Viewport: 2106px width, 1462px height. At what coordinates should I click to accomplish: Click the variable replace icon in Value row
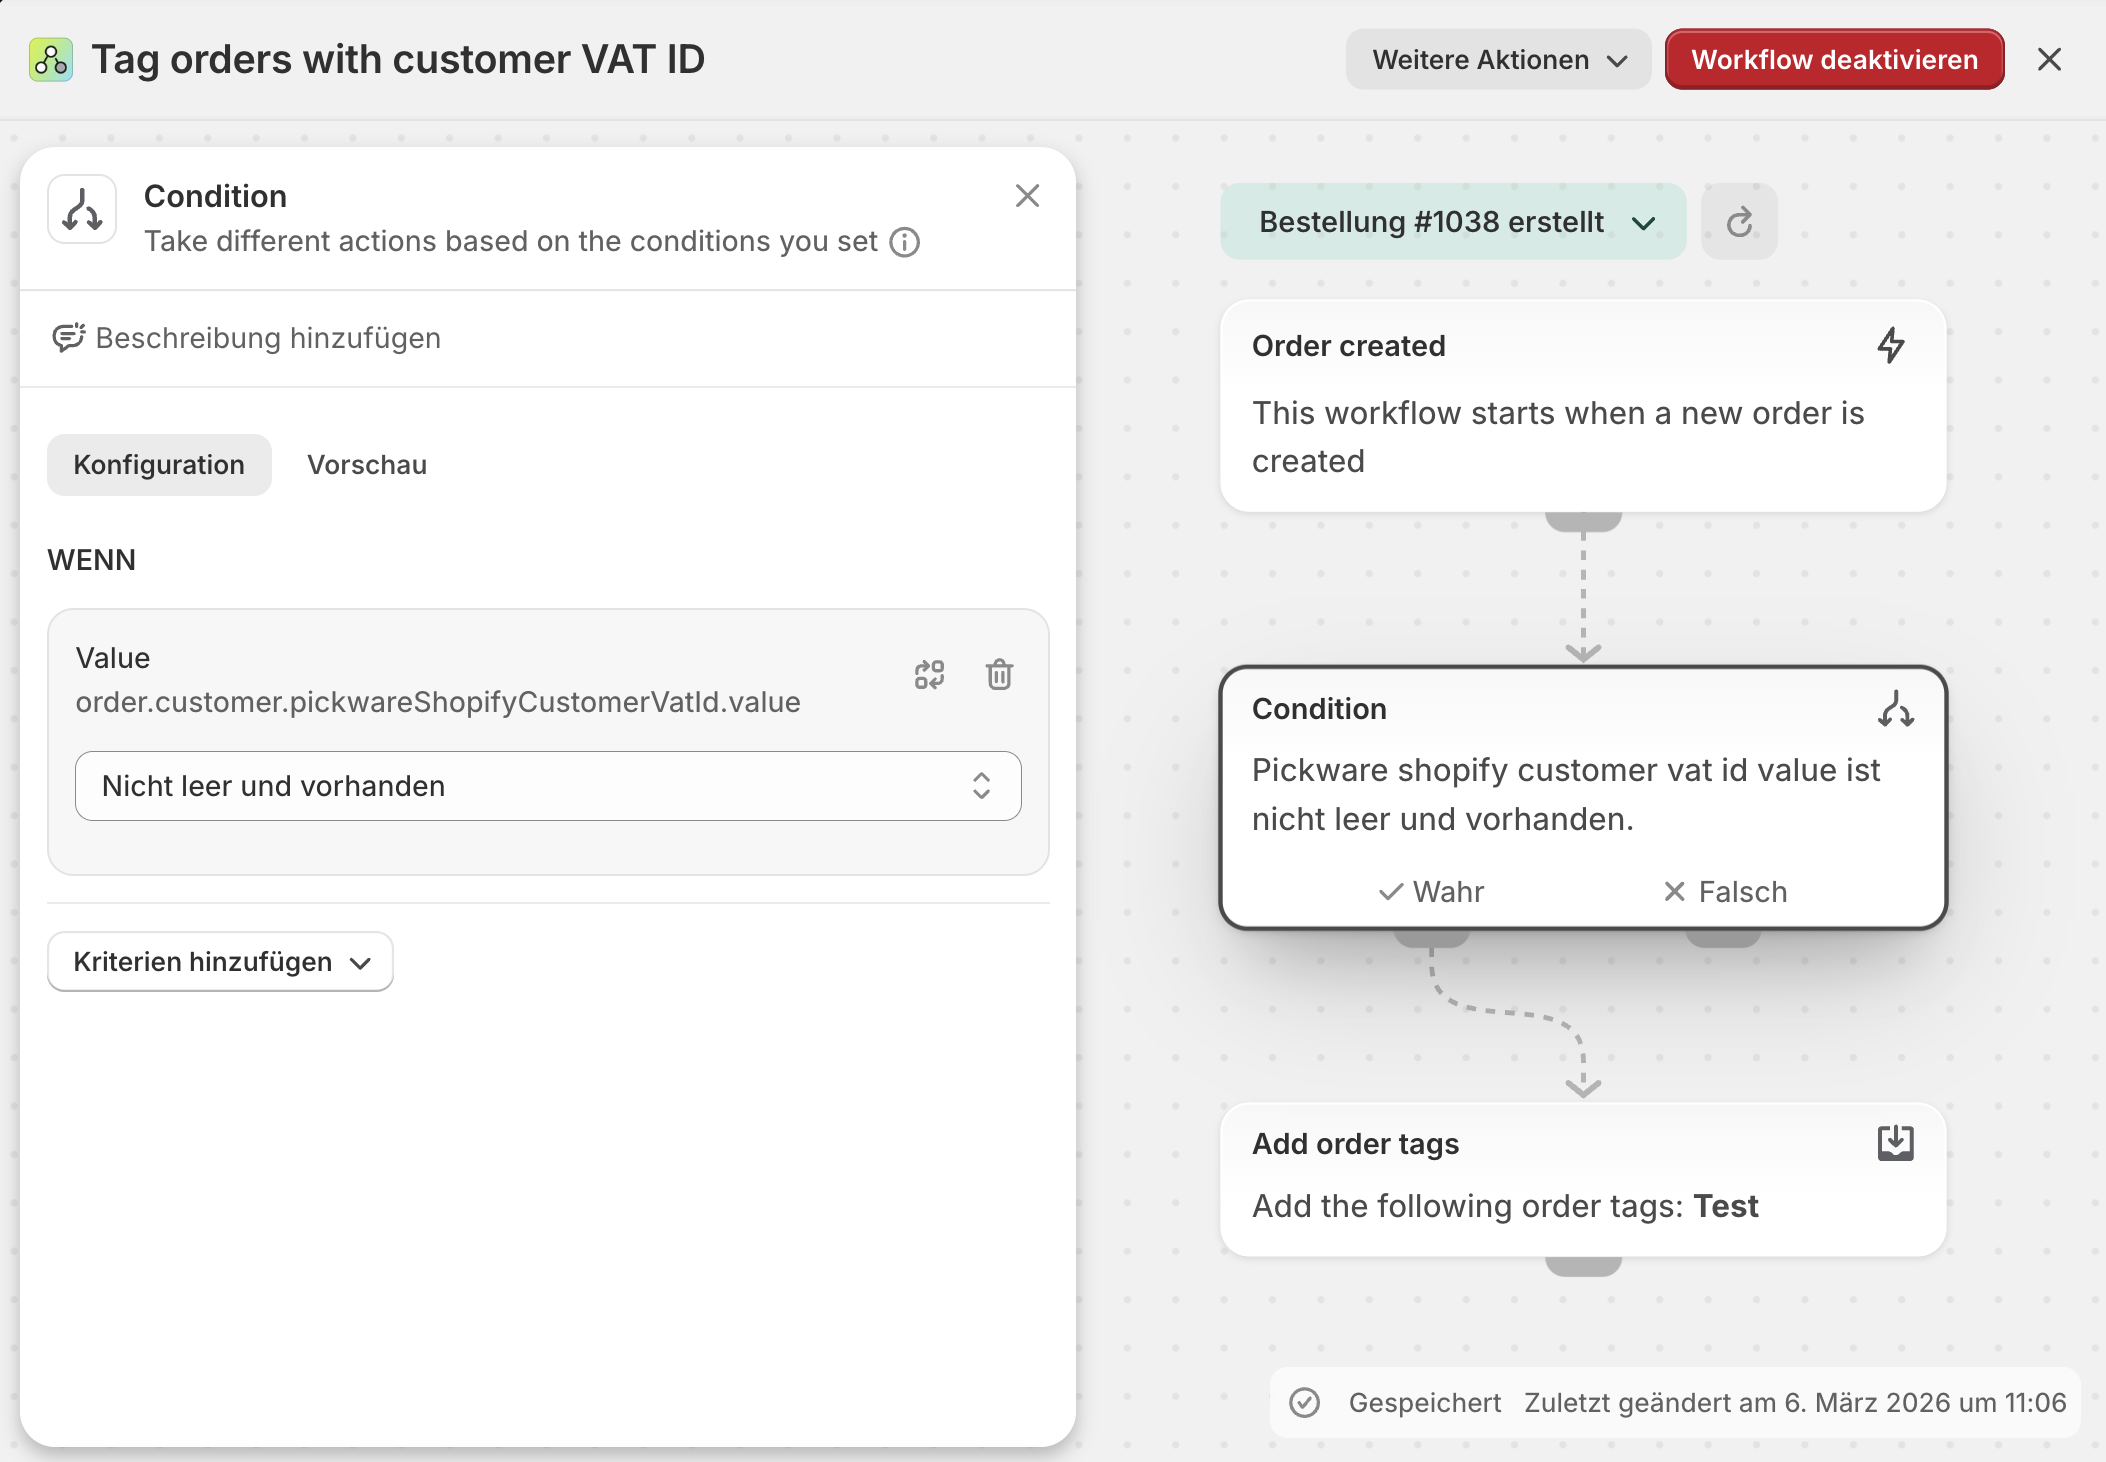click(x=929, y=675)
